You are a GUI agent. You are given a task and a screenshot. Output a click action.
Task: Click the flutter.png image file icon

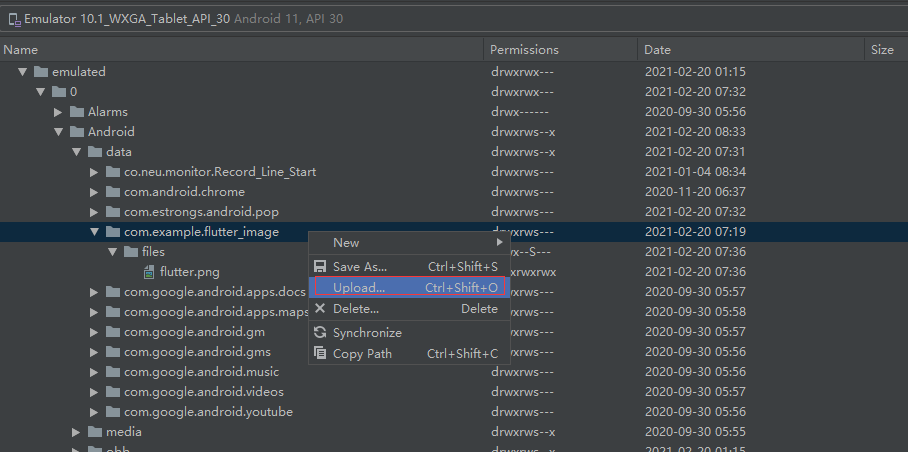click(149, 271)
